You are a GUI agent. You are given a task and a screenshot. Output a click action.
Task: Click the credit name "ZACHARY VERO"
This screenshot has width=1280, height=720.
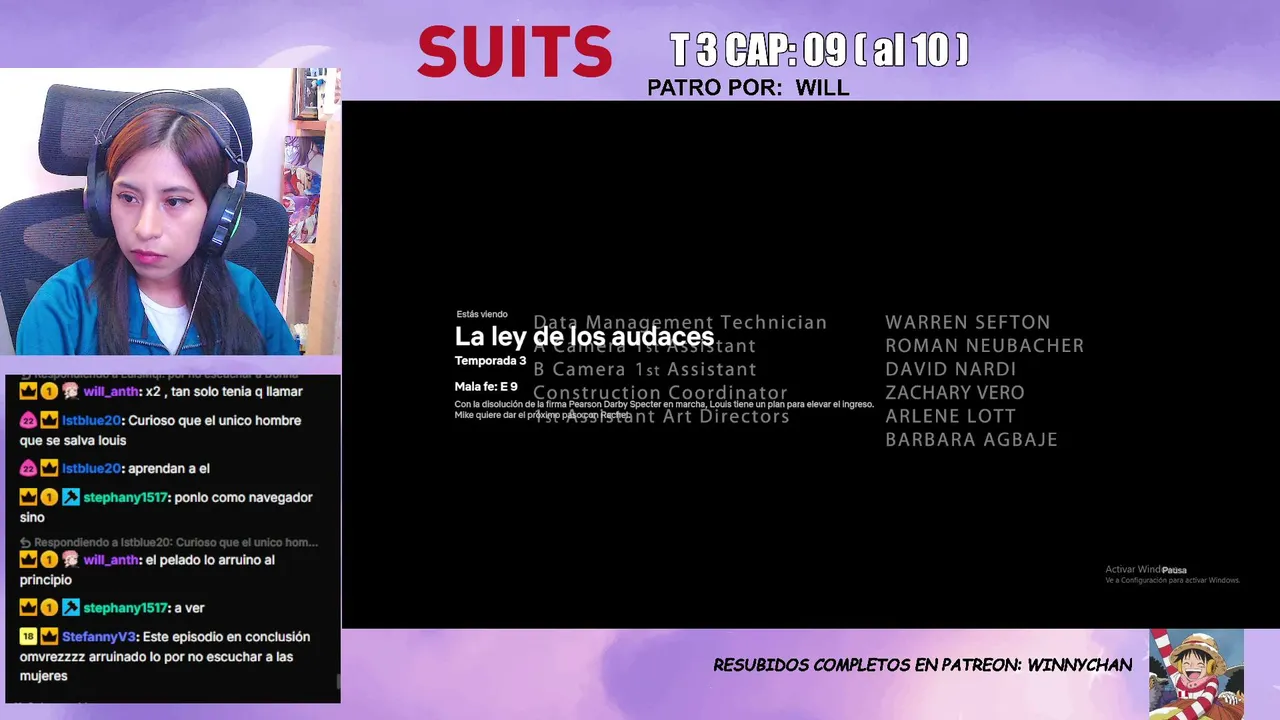(x=955, y=392)
